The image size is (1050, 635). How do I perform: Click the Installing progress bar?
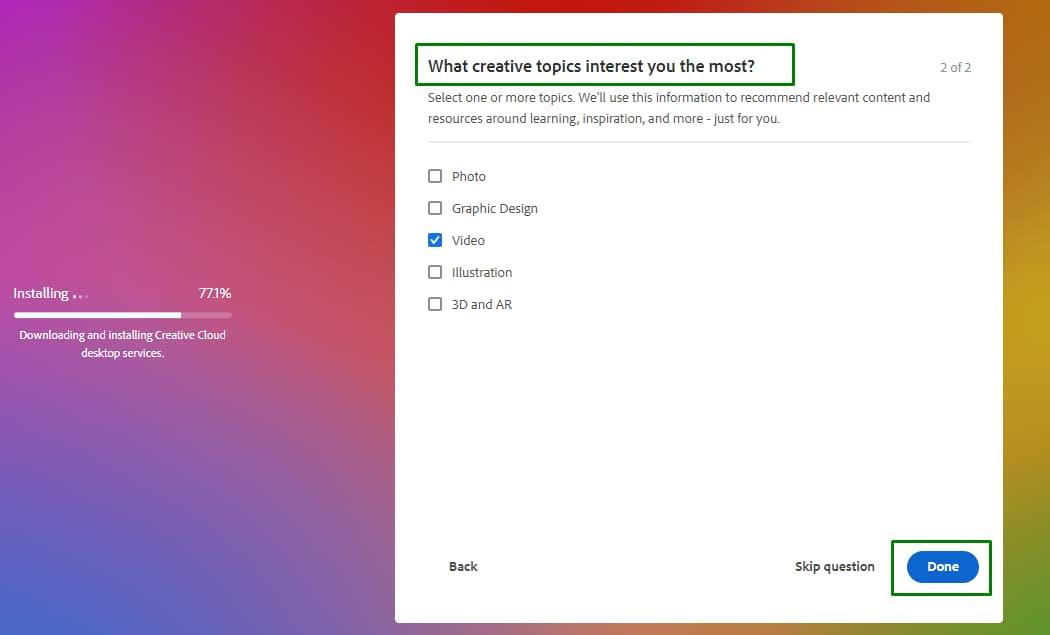click(x=122, y=314)
